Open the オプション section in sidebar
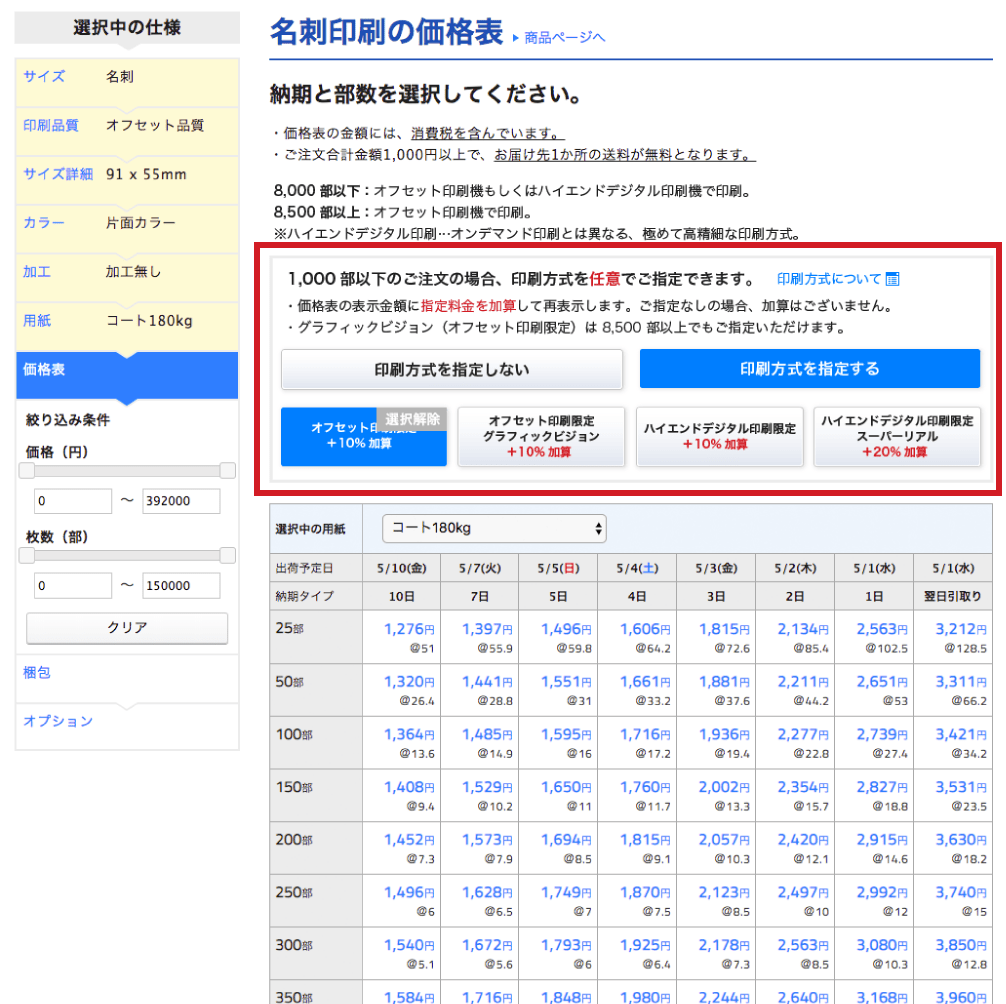The image size is (1006, 1004). pos(58,721)
